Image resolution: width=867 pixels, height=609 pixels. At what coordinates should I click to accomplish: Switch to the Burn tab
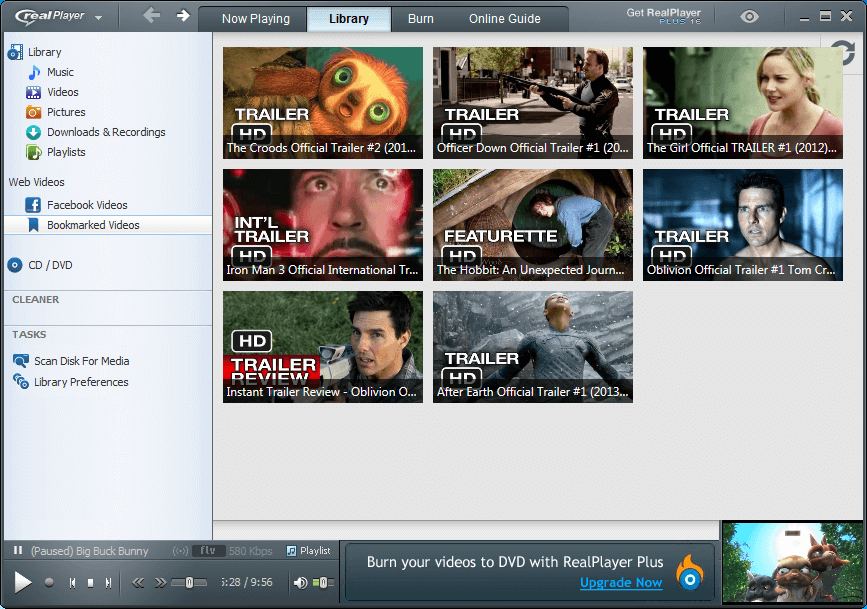pos(420,18)
